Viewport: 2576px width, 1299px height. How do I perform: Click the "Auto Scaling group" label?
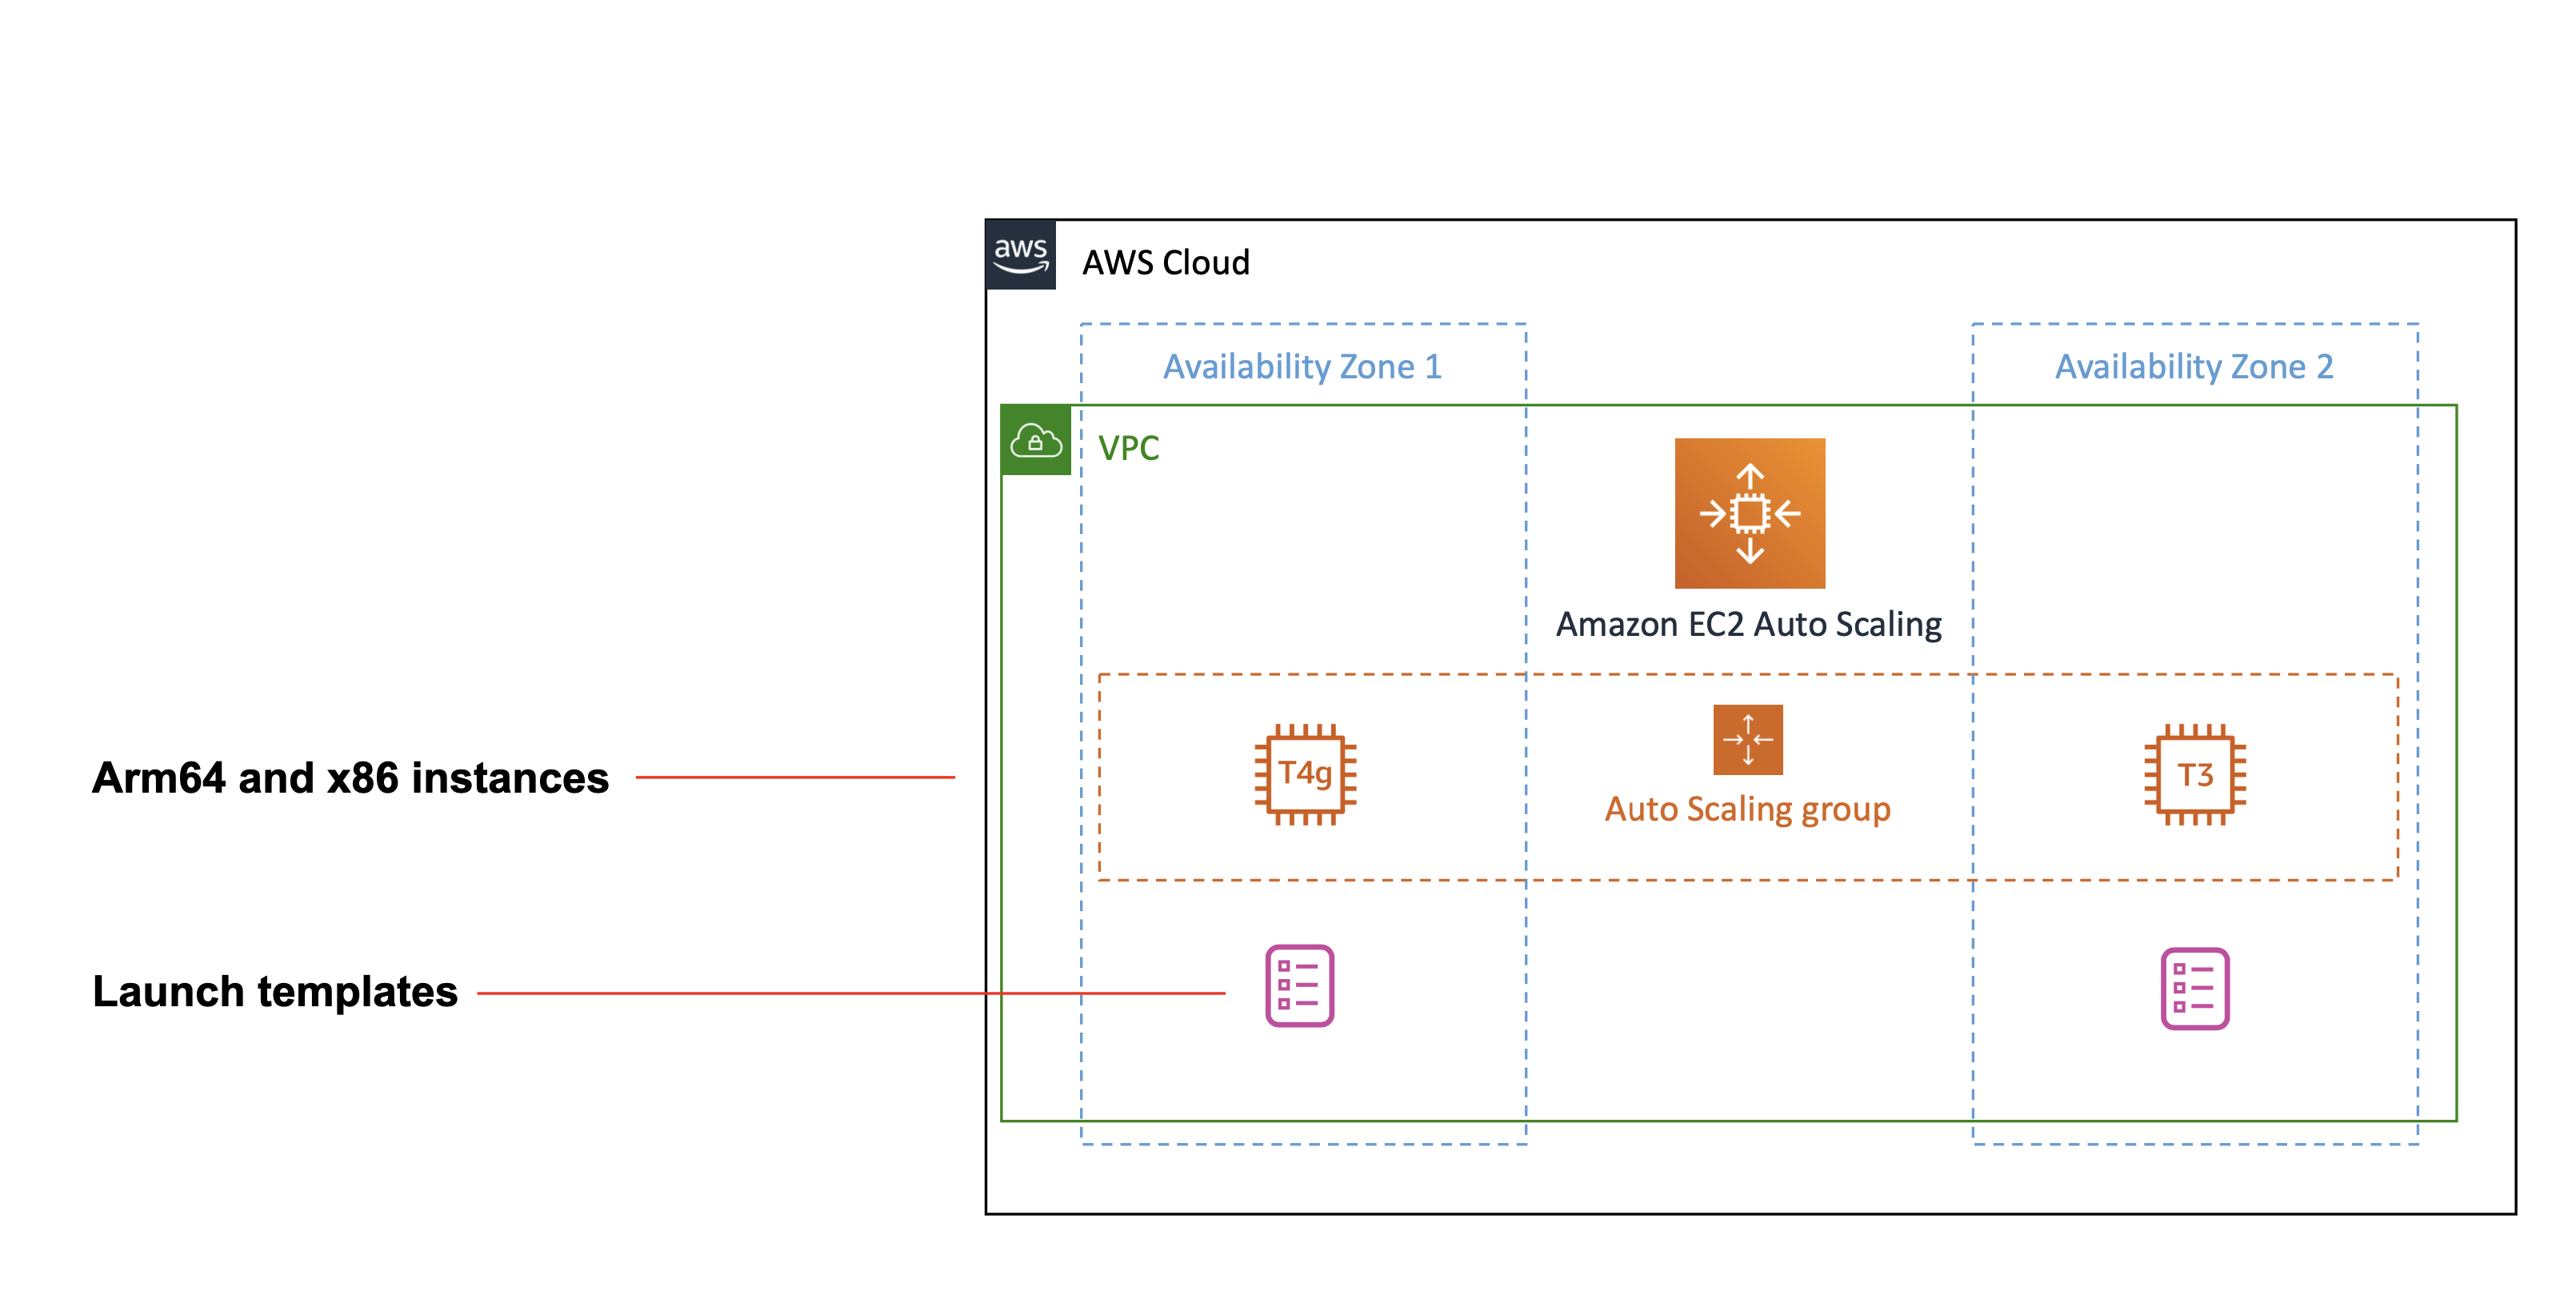coord(1747,809)
